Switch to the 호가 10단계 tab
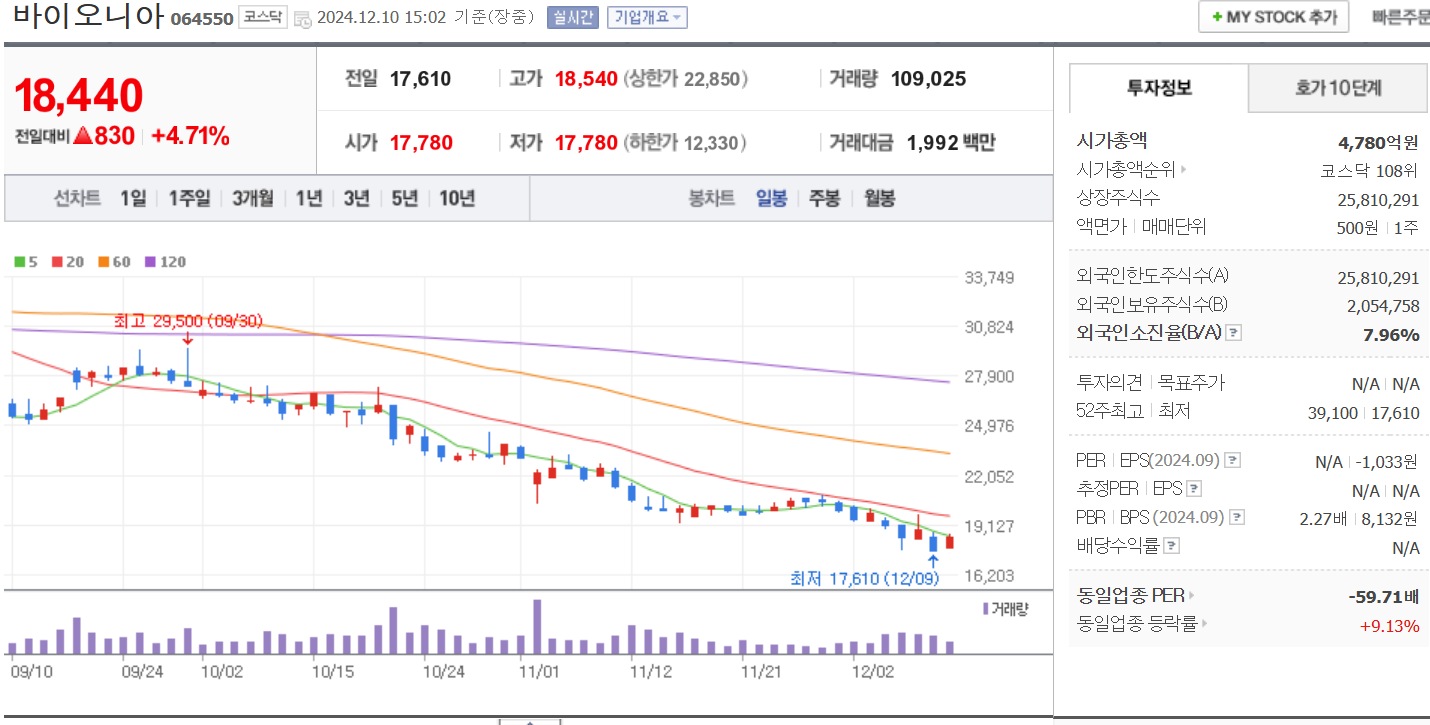The width and height of the screenshot is (1430, 725). pos(1336,88)
